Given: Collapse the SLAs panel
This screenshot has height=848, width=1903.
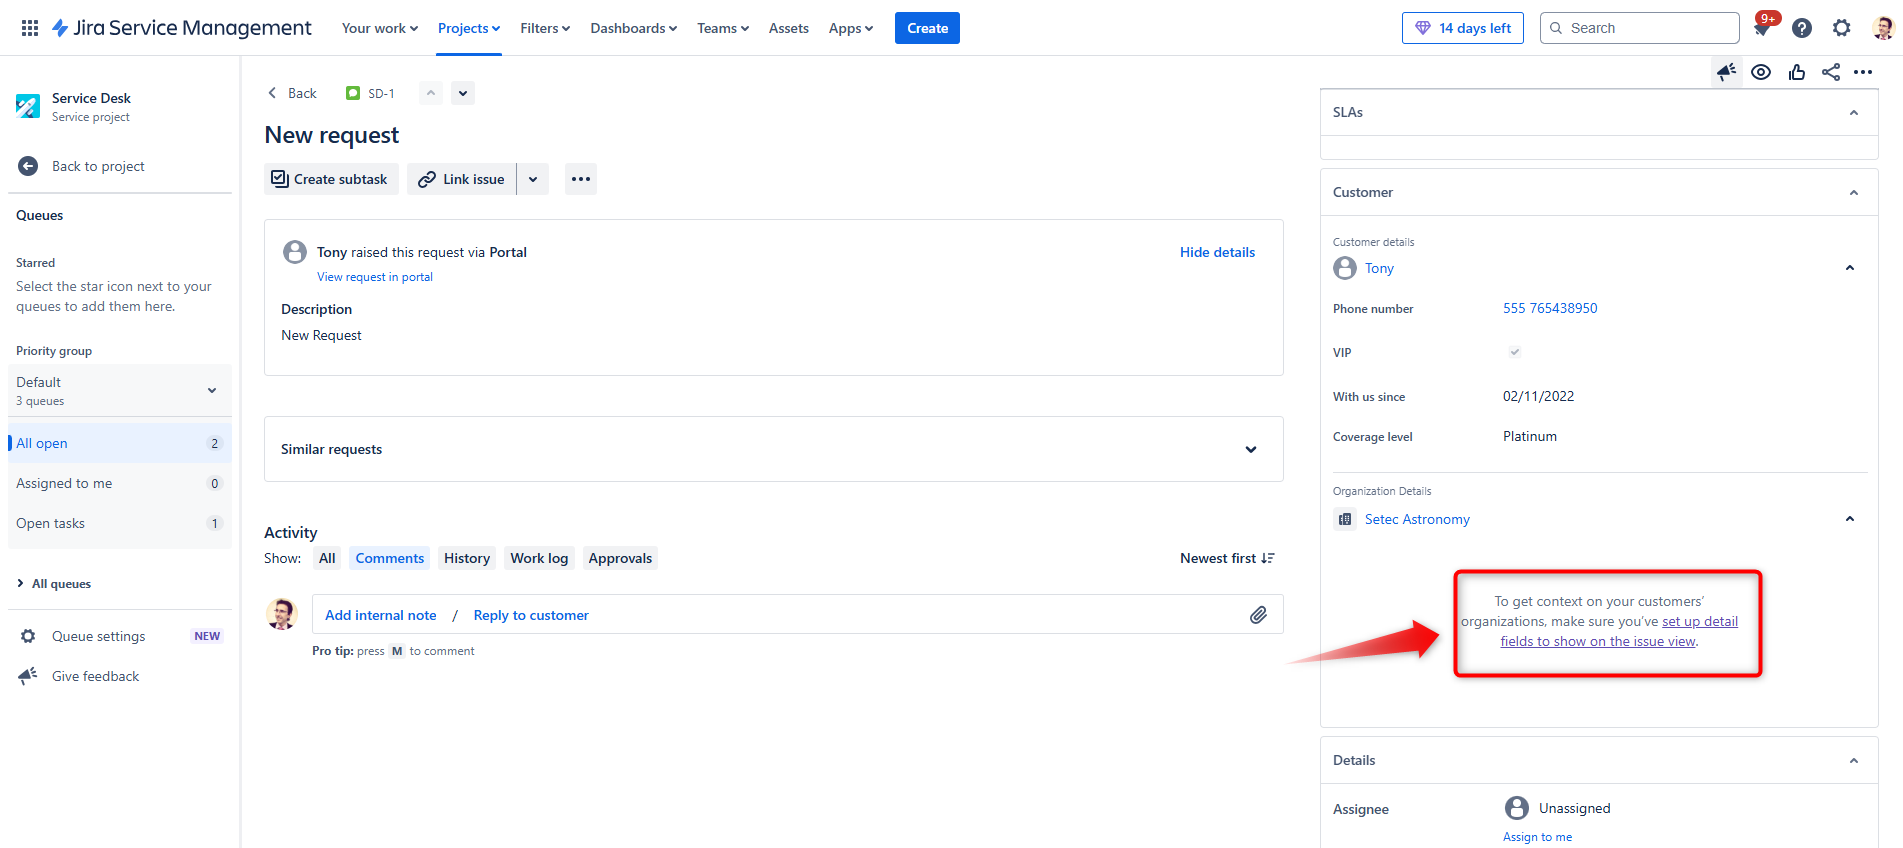Looking at the screenshot, I should coord(1854,112).
